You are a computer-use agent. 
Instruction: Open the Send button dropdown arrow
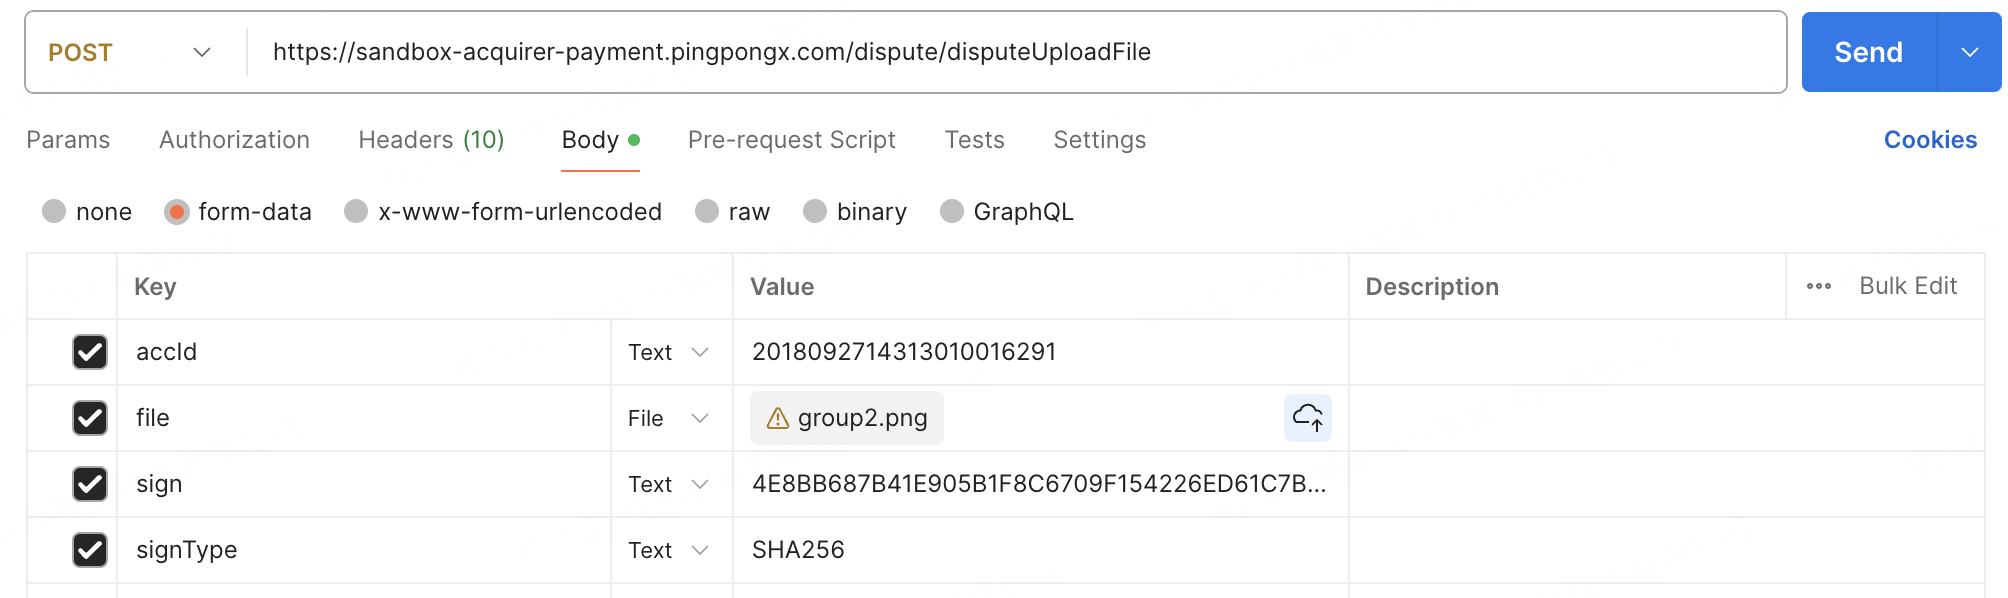(x=1969, y=52)
